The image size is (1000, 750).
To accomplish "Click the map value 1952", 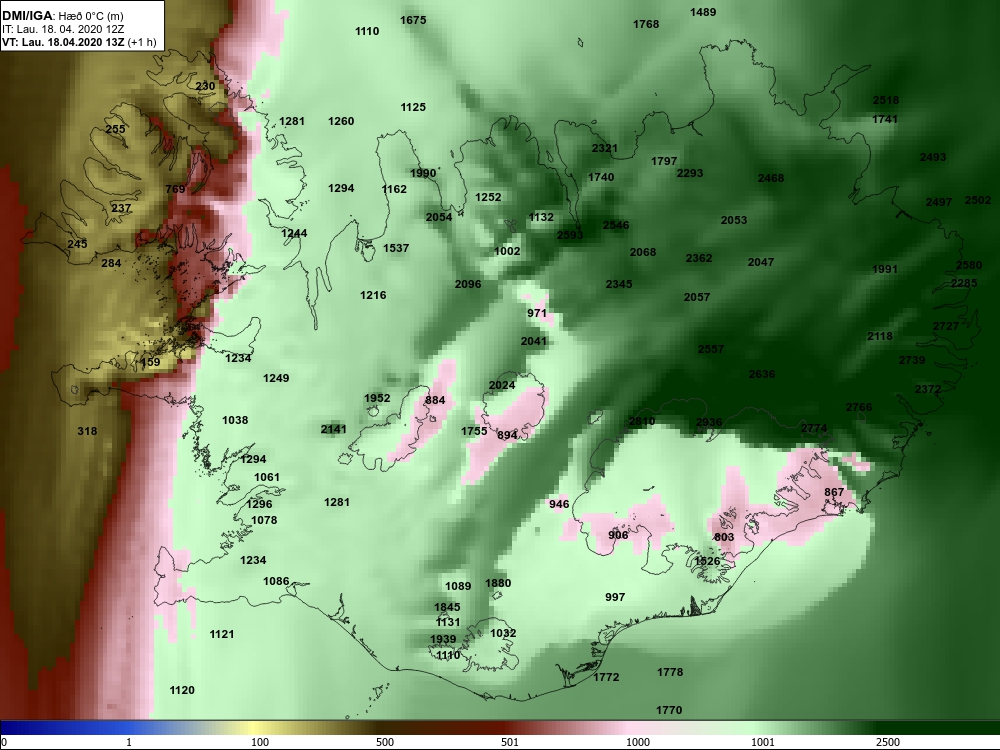I will coord(377,398).
